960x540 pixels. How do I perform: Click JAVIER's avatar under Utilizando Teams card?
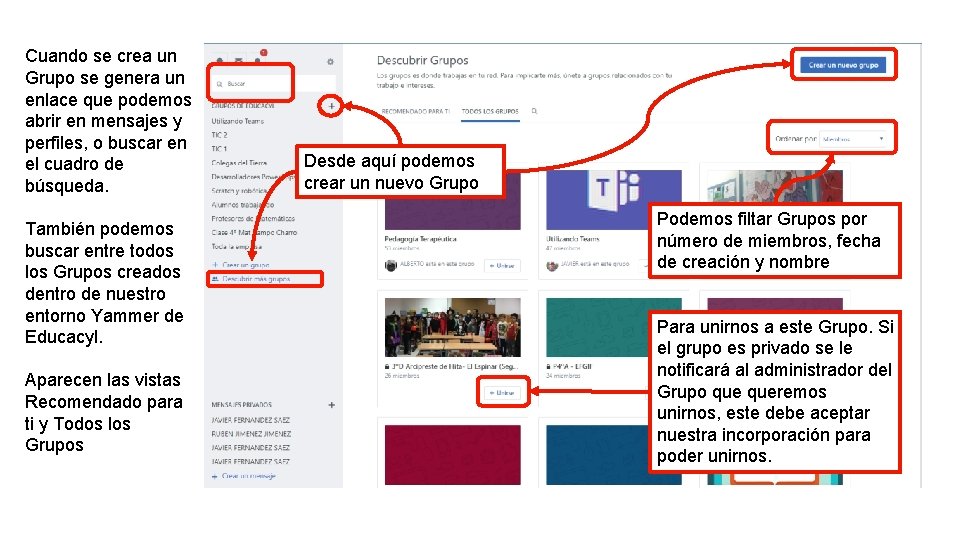(552, 266)
